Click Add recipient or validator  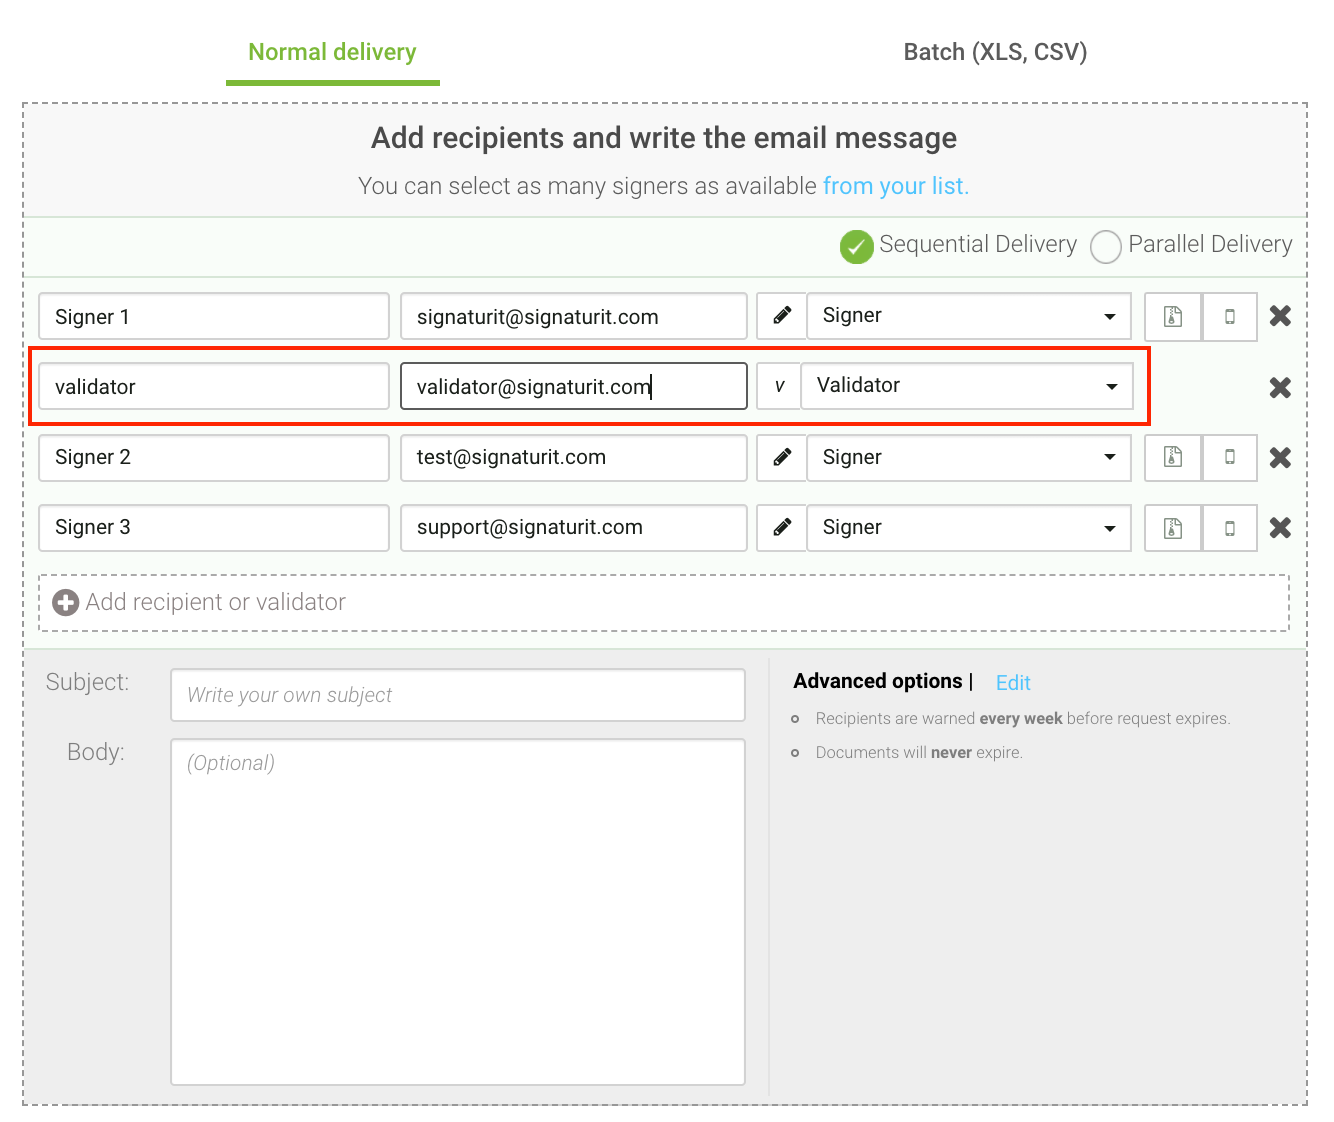[664, 602]
